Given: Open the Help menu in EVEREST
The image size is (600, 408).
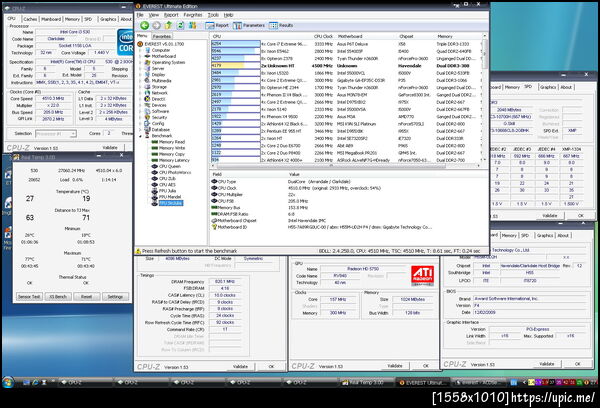Looking at the screenshot, I should click(x=228, y=15).
